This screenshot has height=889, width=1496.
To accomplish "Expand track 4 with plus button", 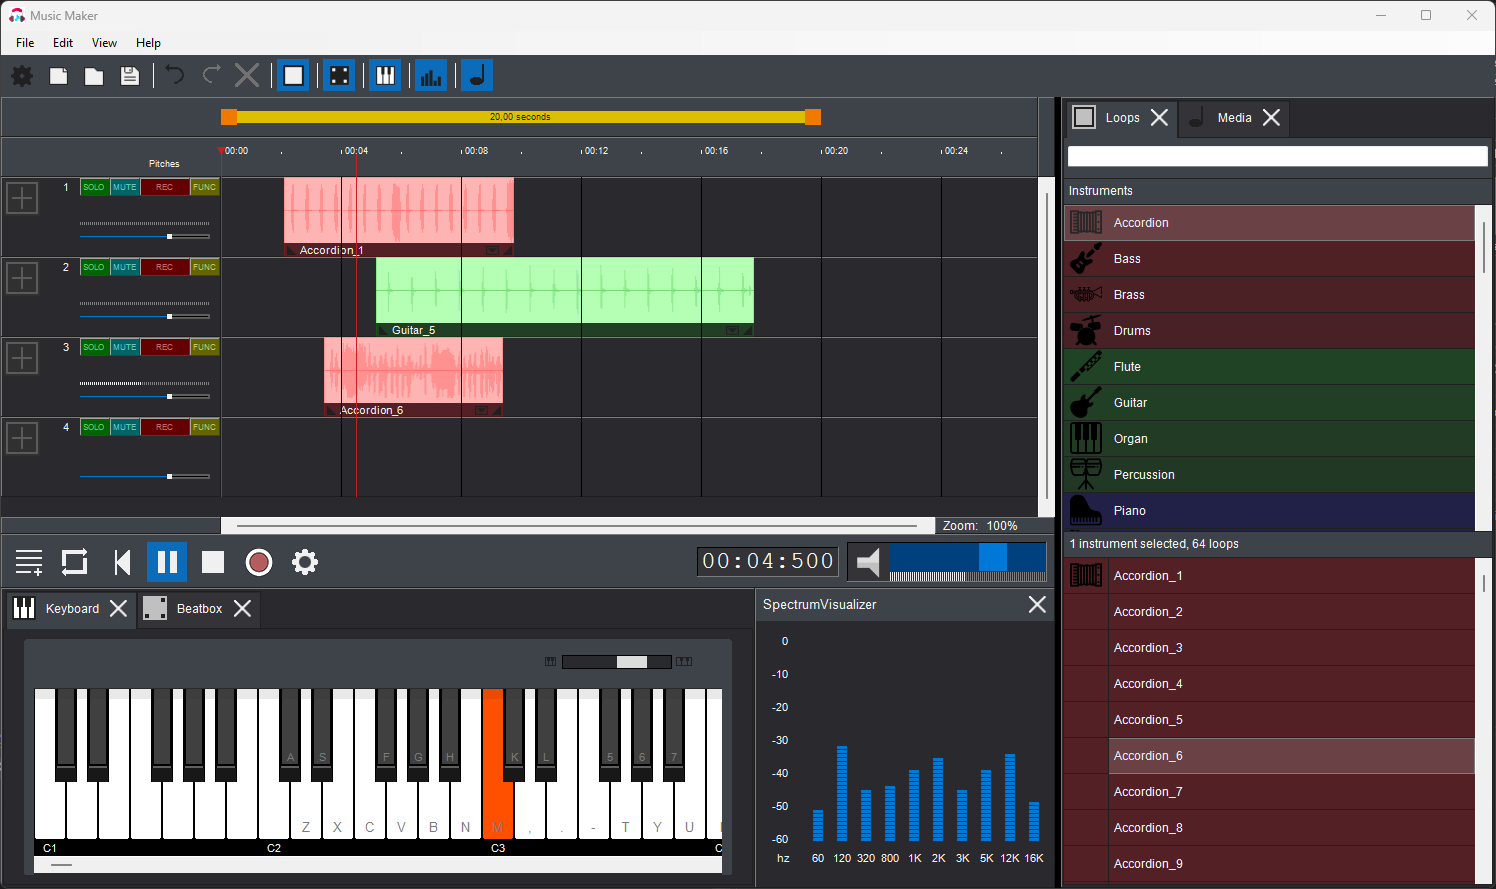I will coord(22,438).
